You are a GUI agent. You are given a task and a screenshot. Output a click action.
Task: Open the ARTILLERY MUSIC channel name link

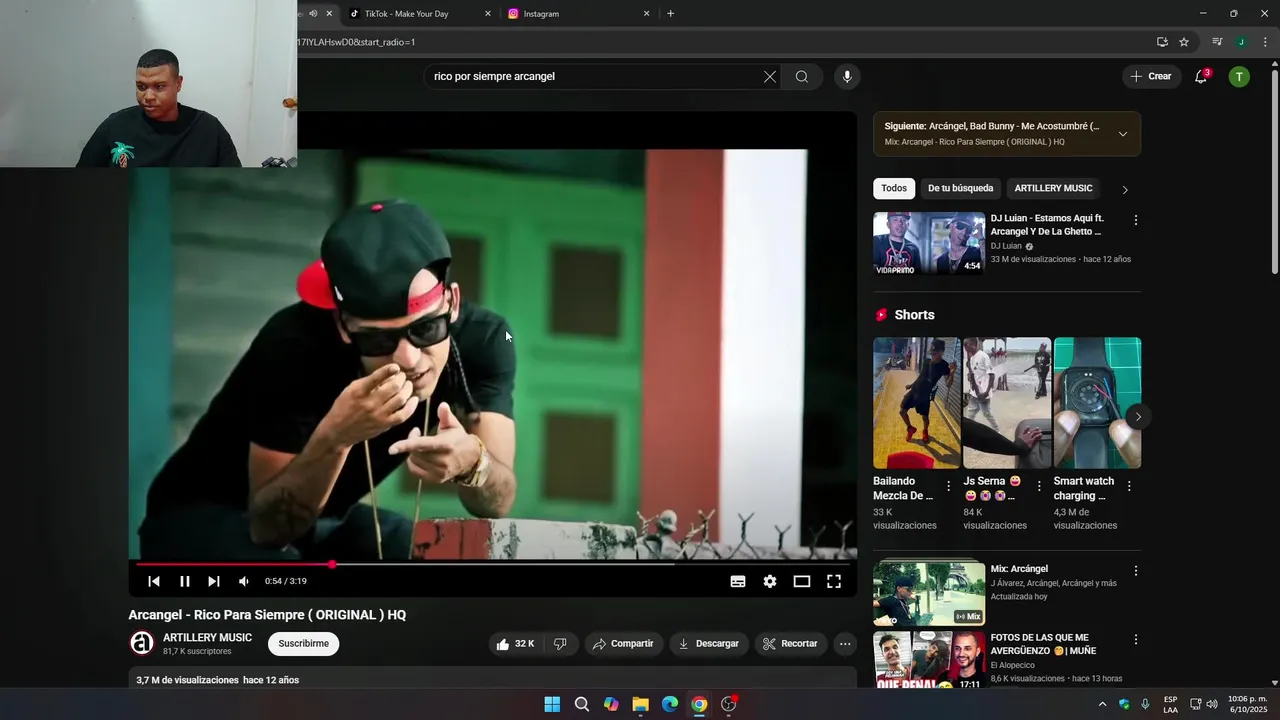click(x=207, y=638)
